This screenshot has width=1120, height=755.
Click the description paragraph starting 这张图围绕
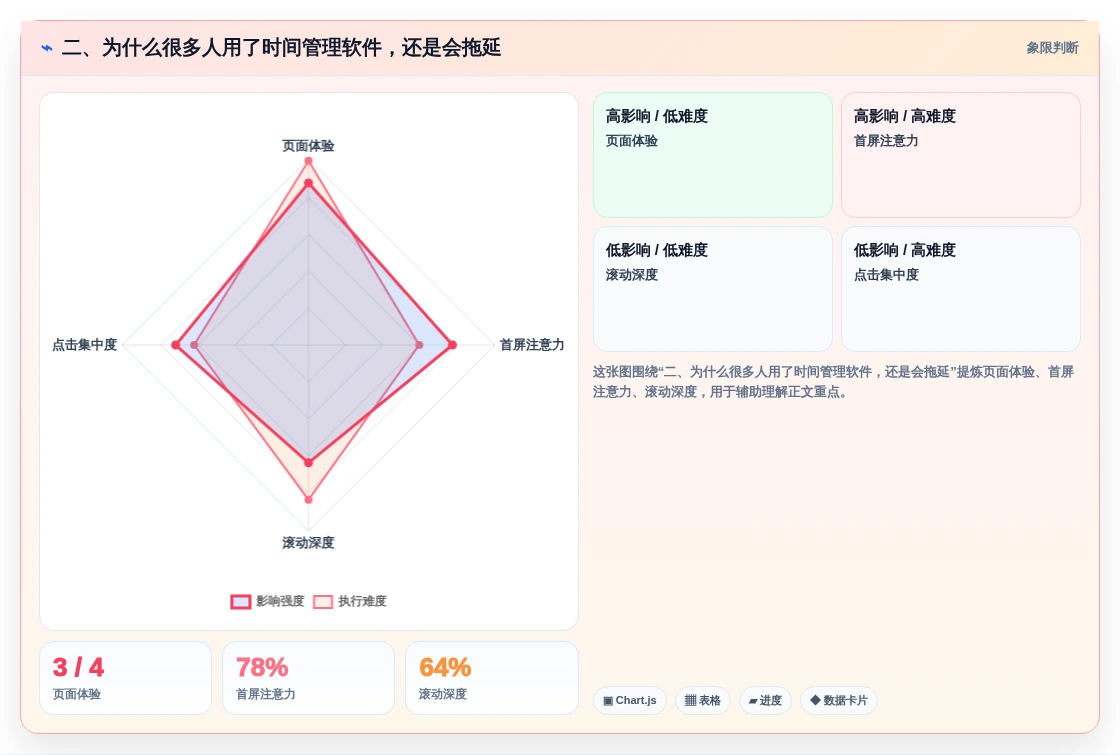click(x=834, y=382)
